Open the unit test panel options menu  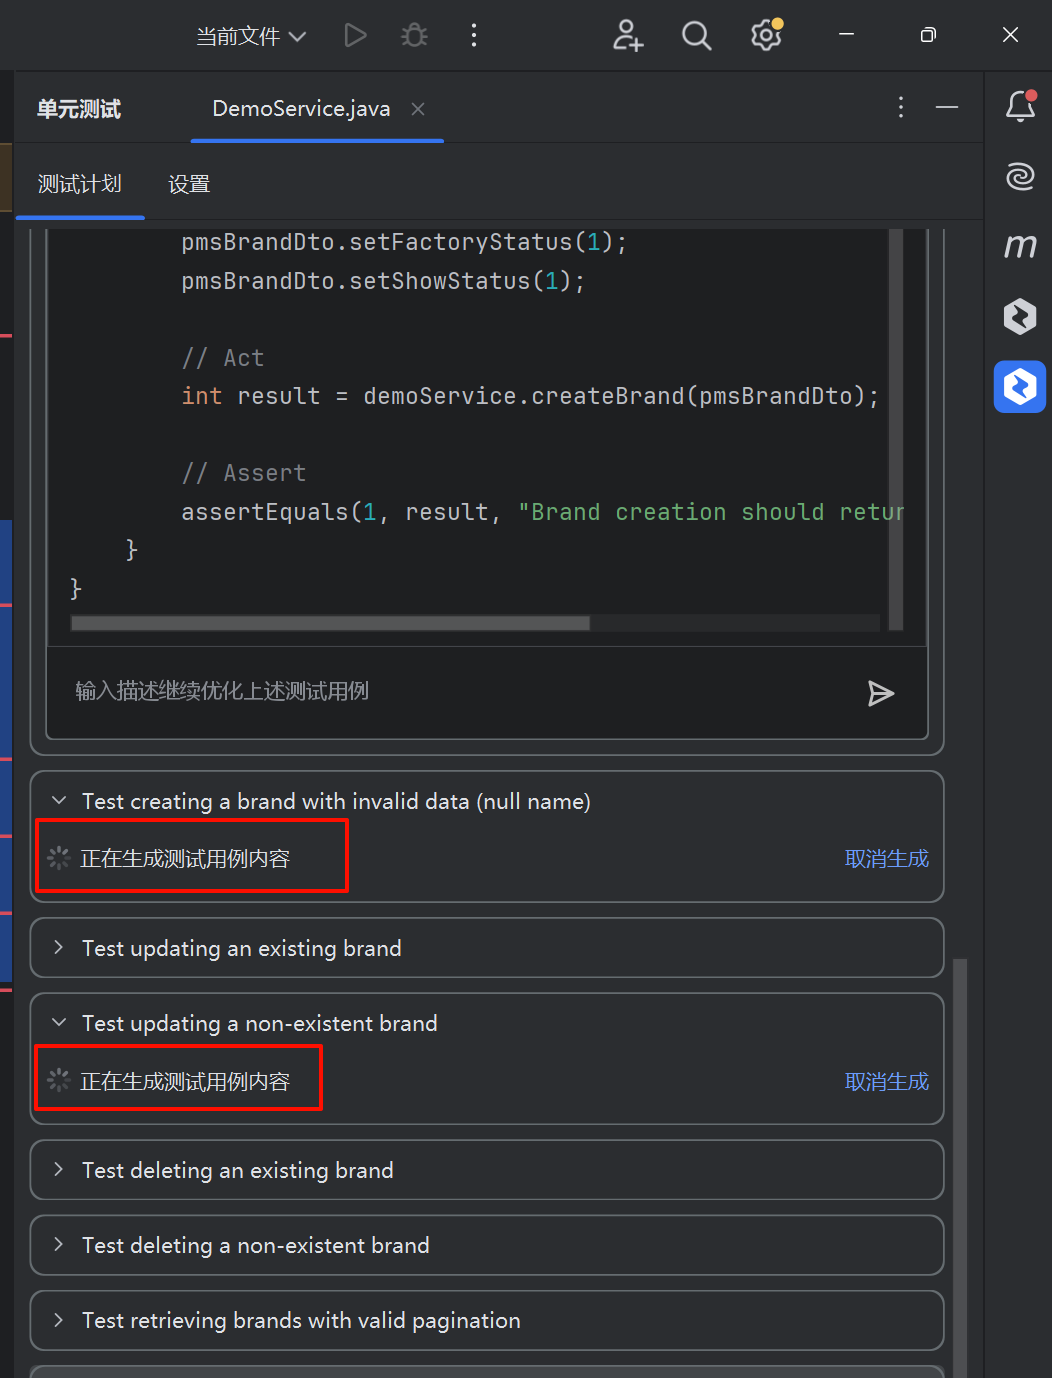point(901,107)
